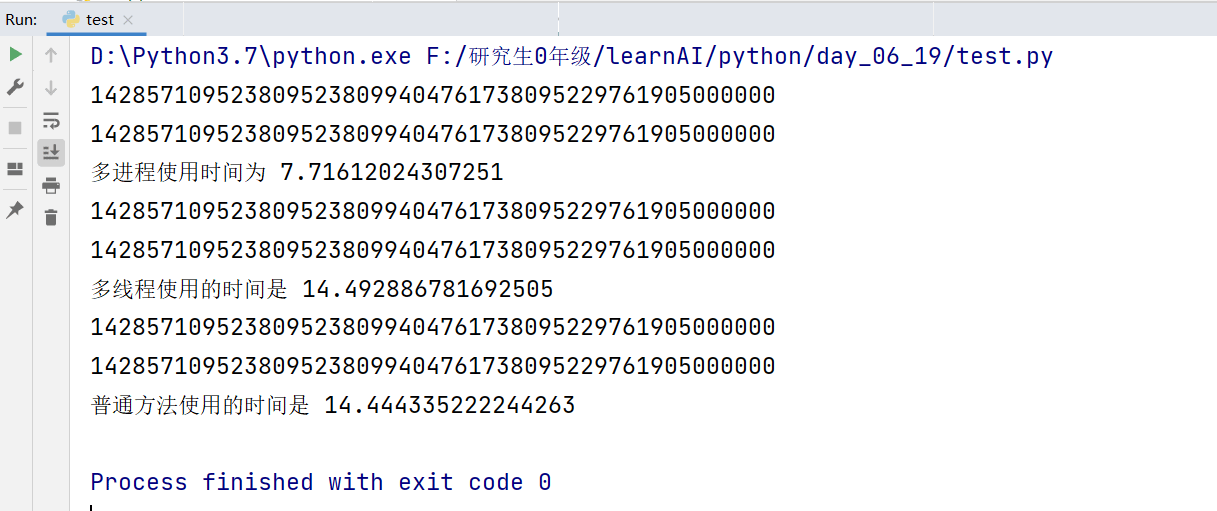Toggle scroll to end of output
This screenshot has height=511, width=1217.
point(51,153)
